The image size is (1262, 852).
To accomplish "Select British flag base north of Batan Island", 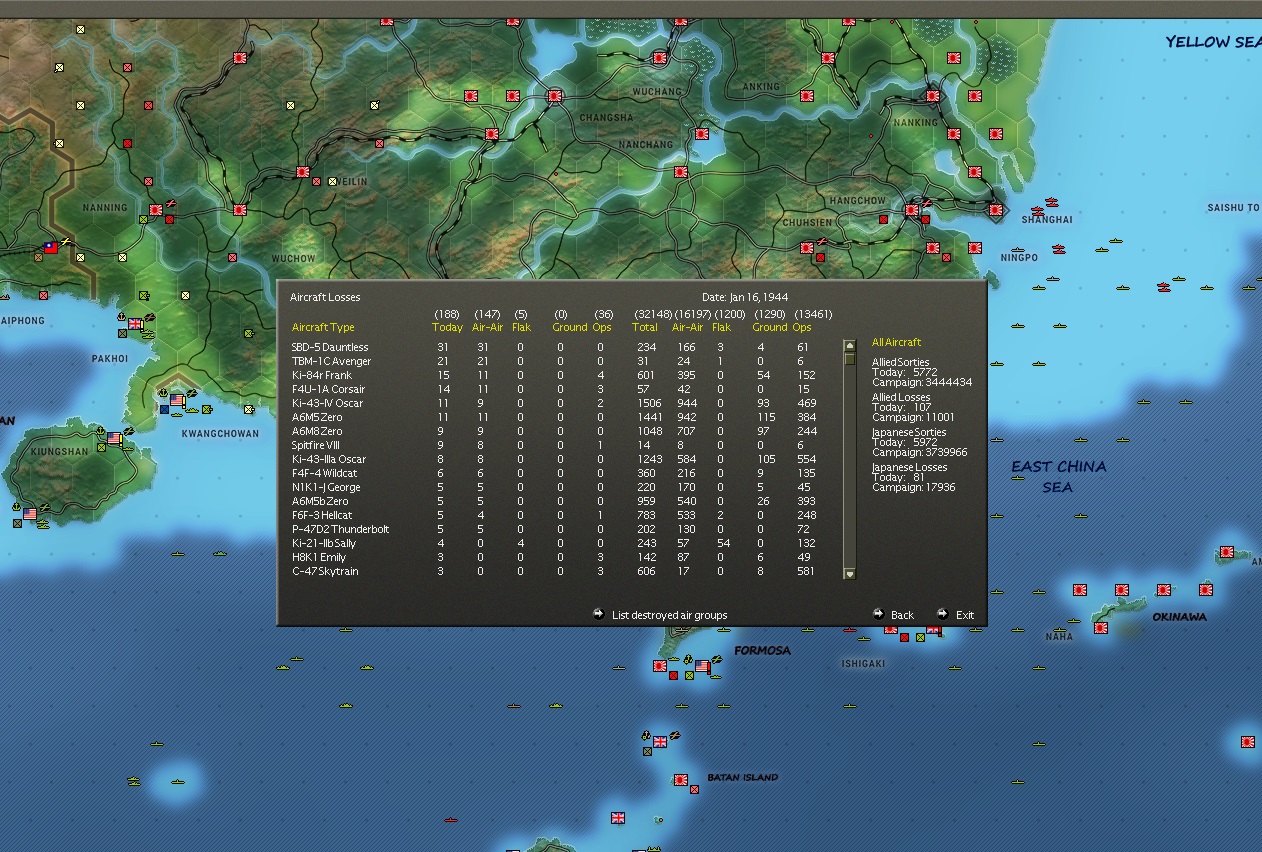I will pos(660,742).
